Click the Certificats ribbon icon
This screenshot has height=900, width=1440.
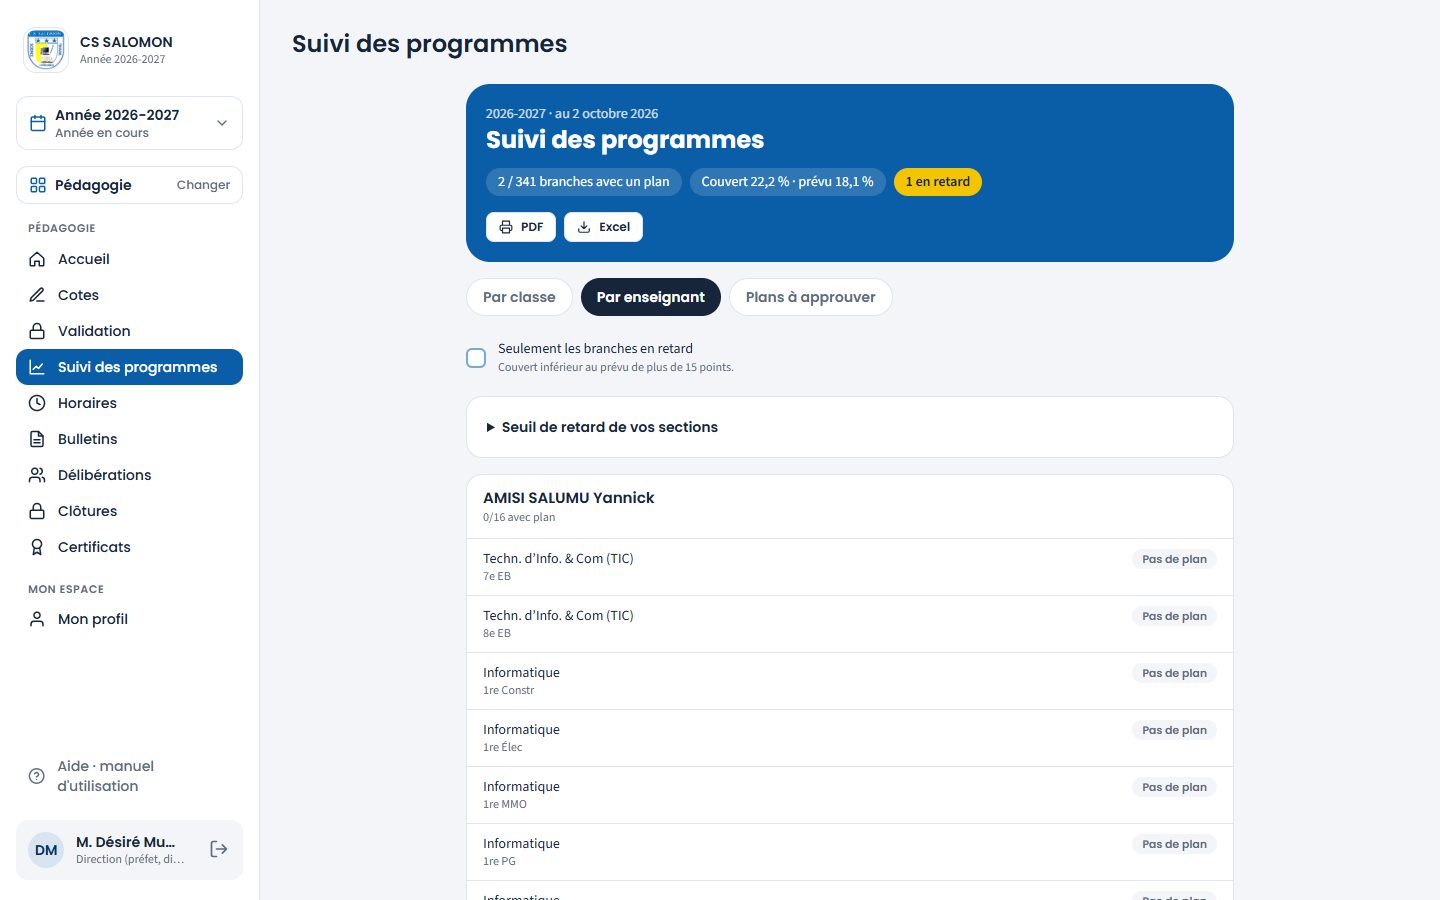coord(37,547)
